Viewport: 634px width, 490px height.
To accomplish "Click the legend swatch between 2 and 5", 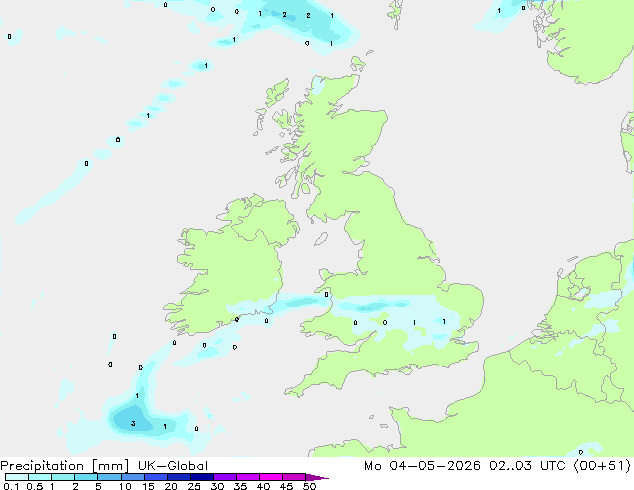I will (x=86, y=477).
